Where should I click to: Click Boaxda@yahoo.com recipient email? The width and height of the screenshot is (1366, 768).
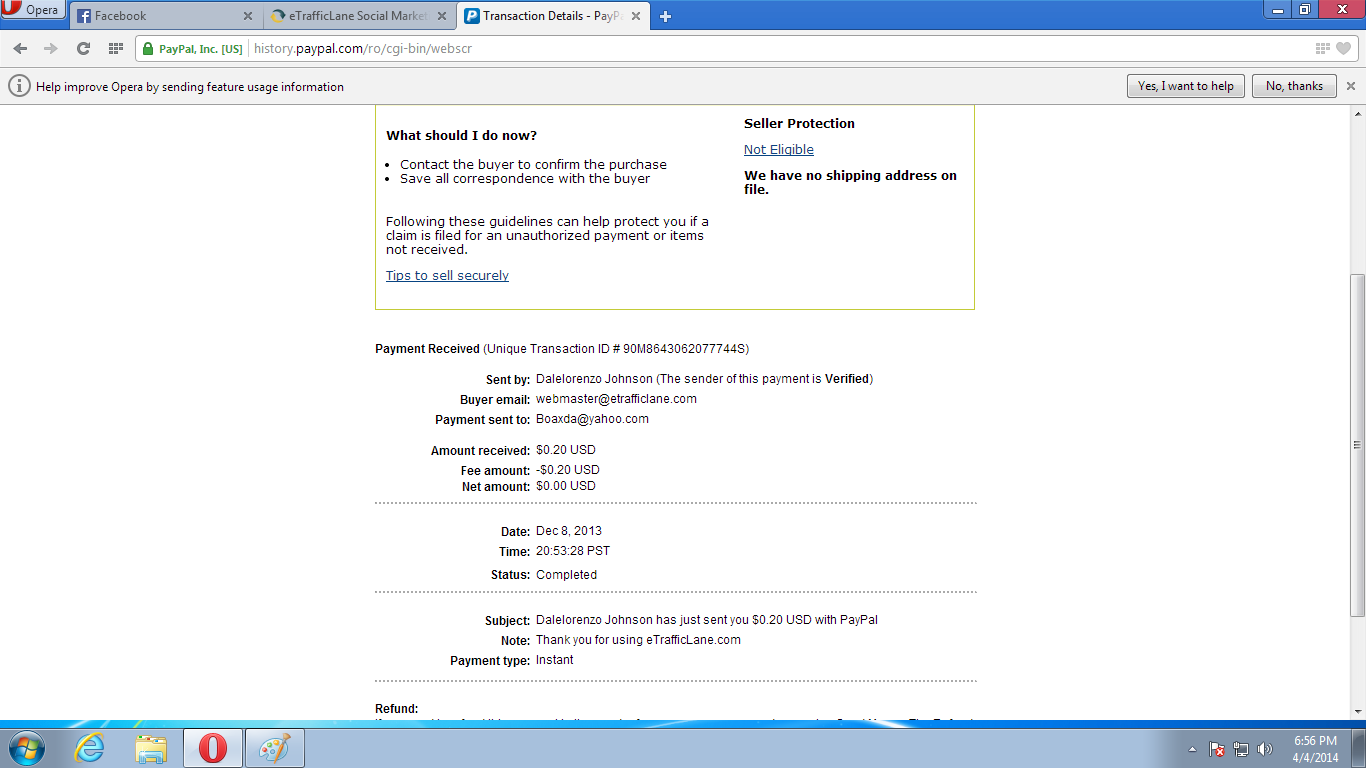pos(592,419)
